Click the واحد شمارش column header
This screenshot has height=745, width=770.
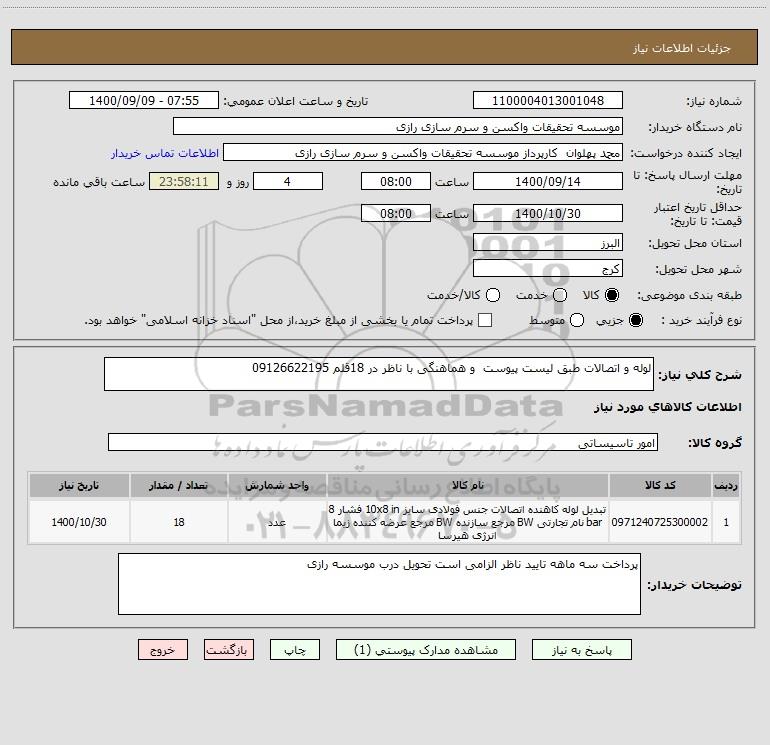pyautogui.click(x=277, y=485)
